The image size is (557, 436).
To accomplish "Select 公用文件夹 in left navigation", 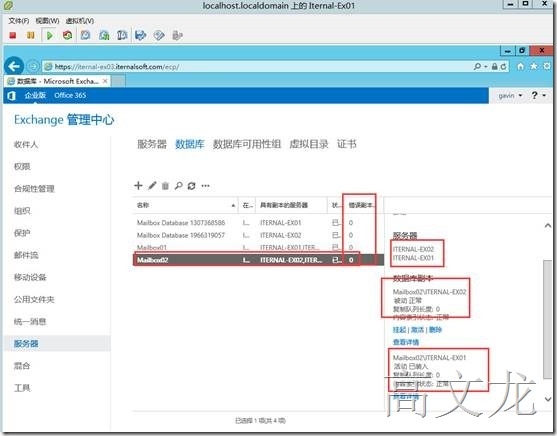I will pyautogui.click(x=34, y=300).
